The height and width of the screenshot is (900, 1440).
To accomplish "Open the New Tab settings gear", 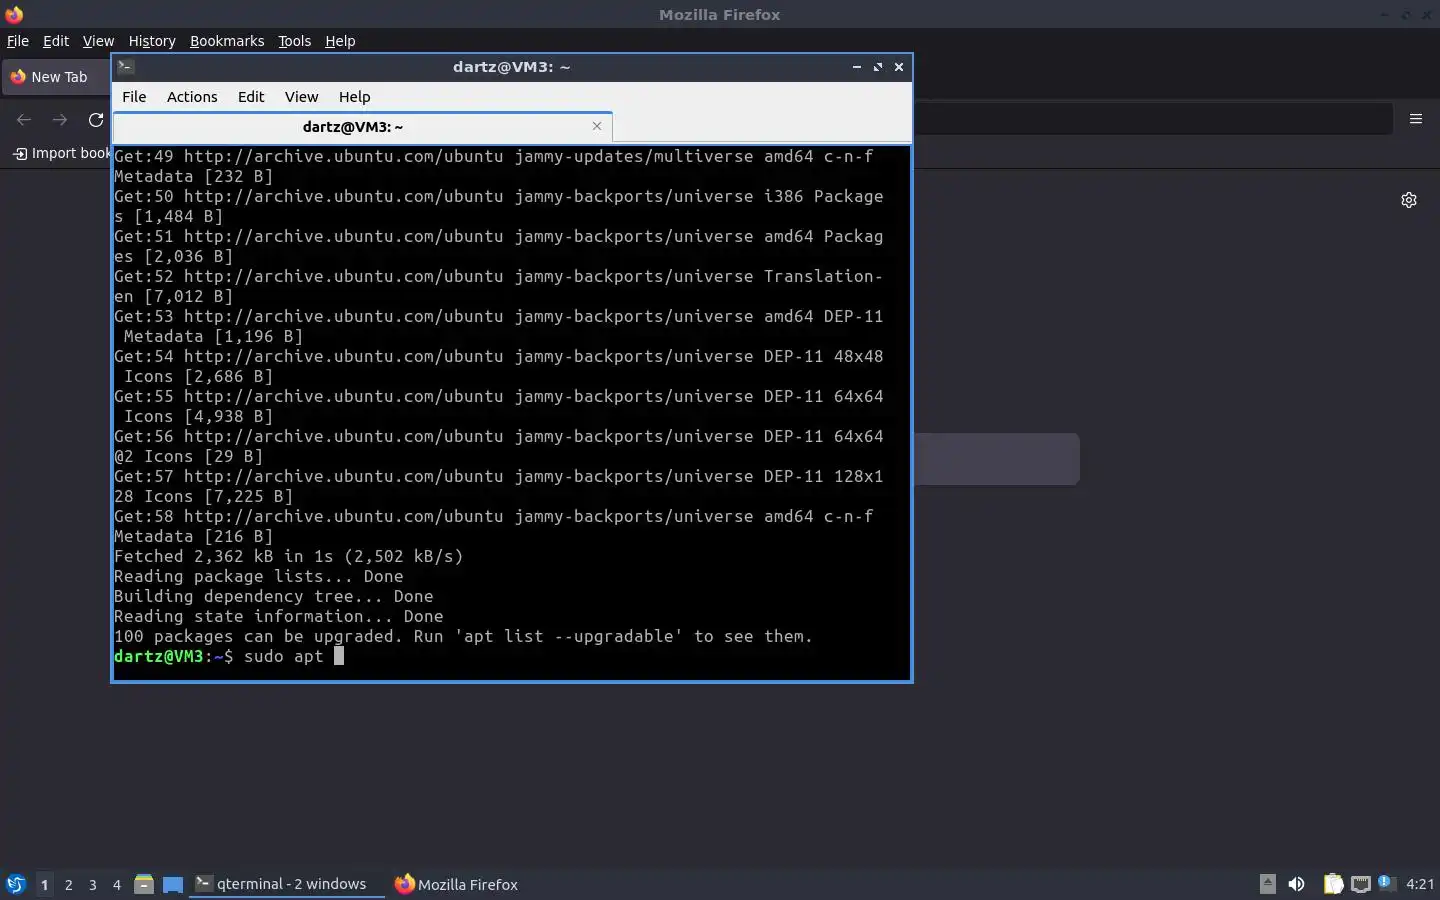I will tap(1409, 200).
